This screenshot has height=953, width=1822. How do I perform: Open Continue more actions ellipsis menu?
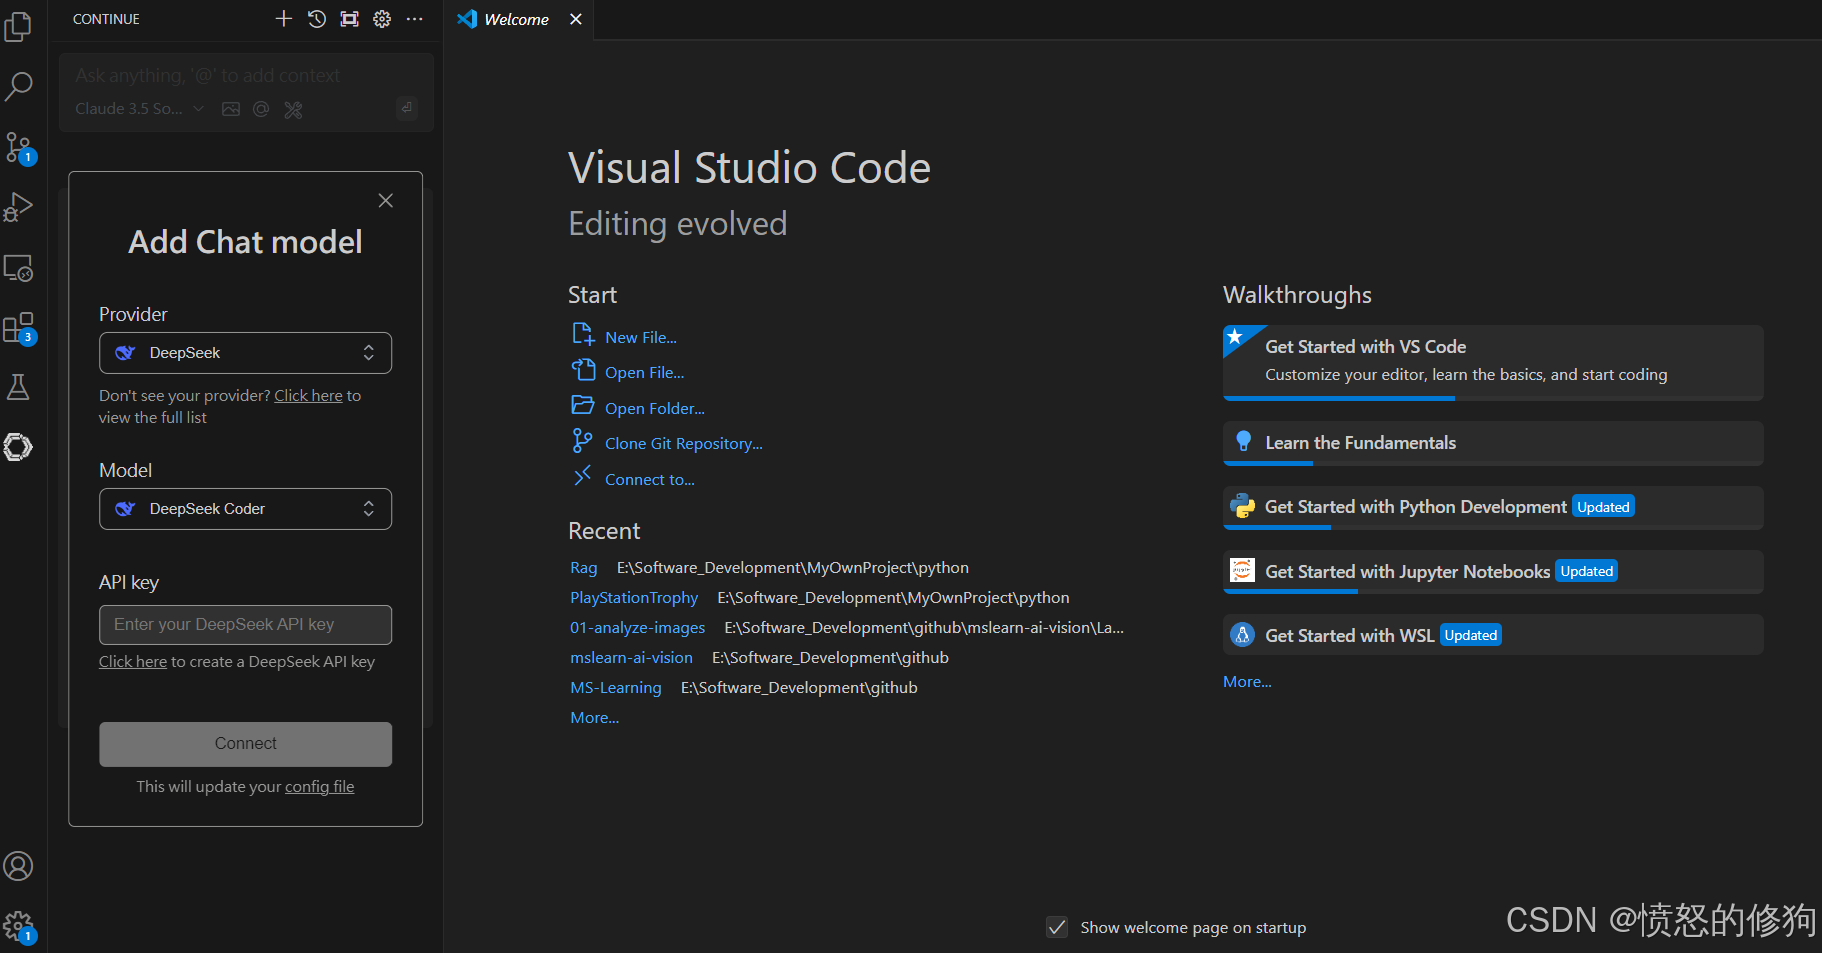point(415,19)
